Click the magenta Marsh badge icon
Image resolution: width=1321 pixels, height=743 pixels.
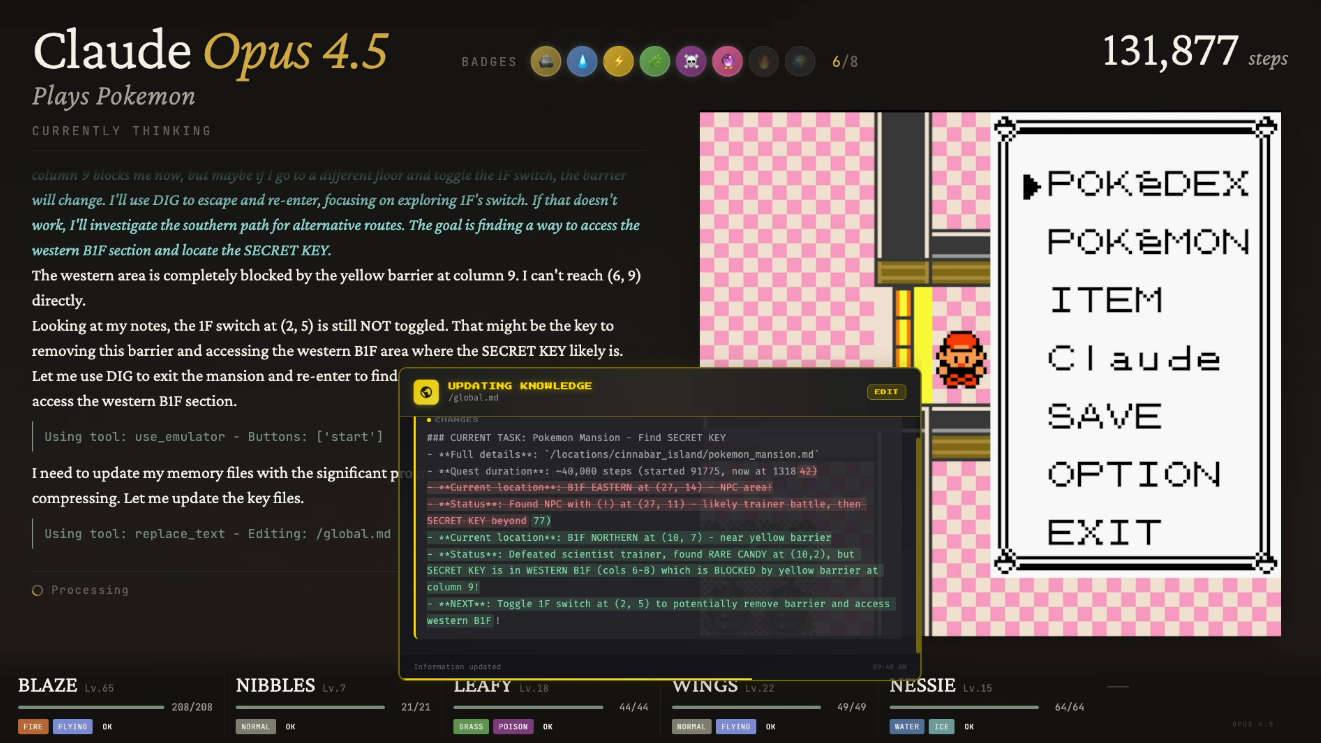(x=727, y=62)
